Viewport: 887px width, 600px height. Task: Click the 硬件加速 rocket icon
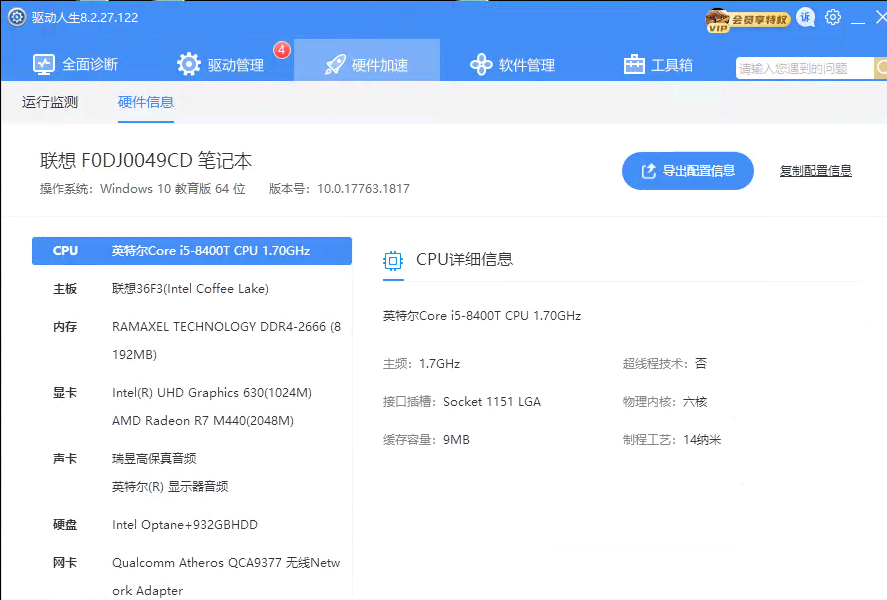coord(335,65)
